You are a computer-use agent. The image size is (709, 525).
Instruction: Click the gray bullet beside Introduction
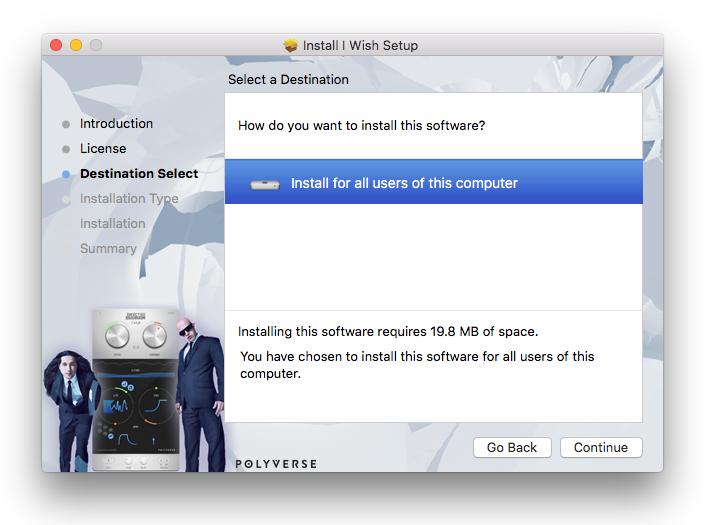coord(66,124)
